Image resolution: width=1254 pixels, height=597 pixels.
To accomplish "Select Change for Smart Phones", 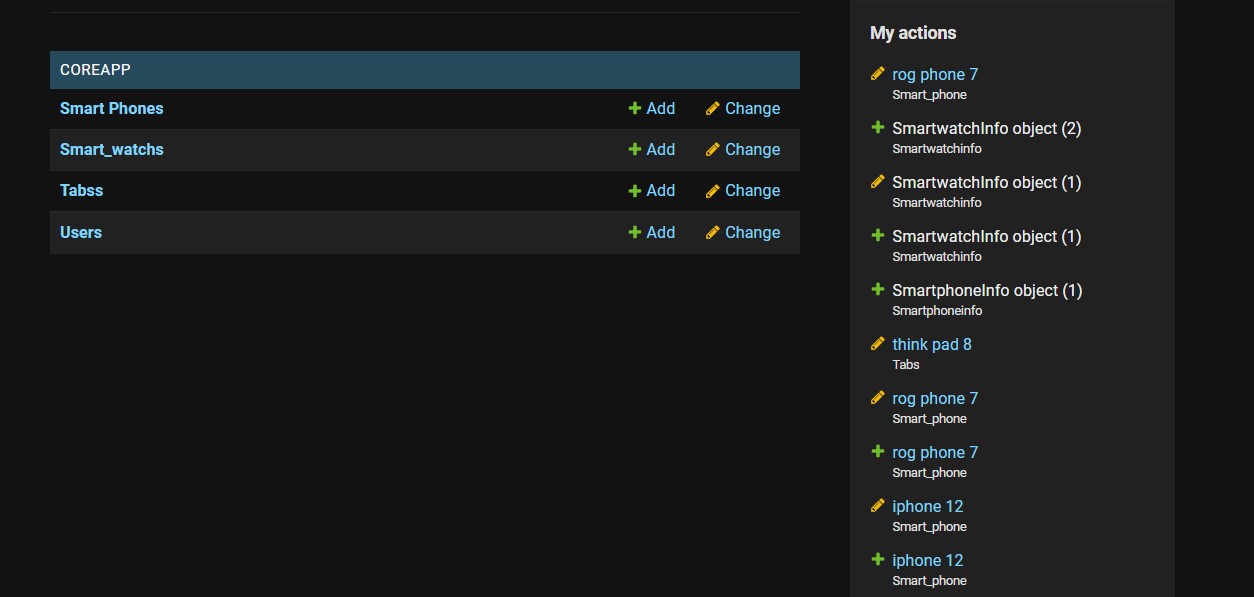I will coord(743,108).
